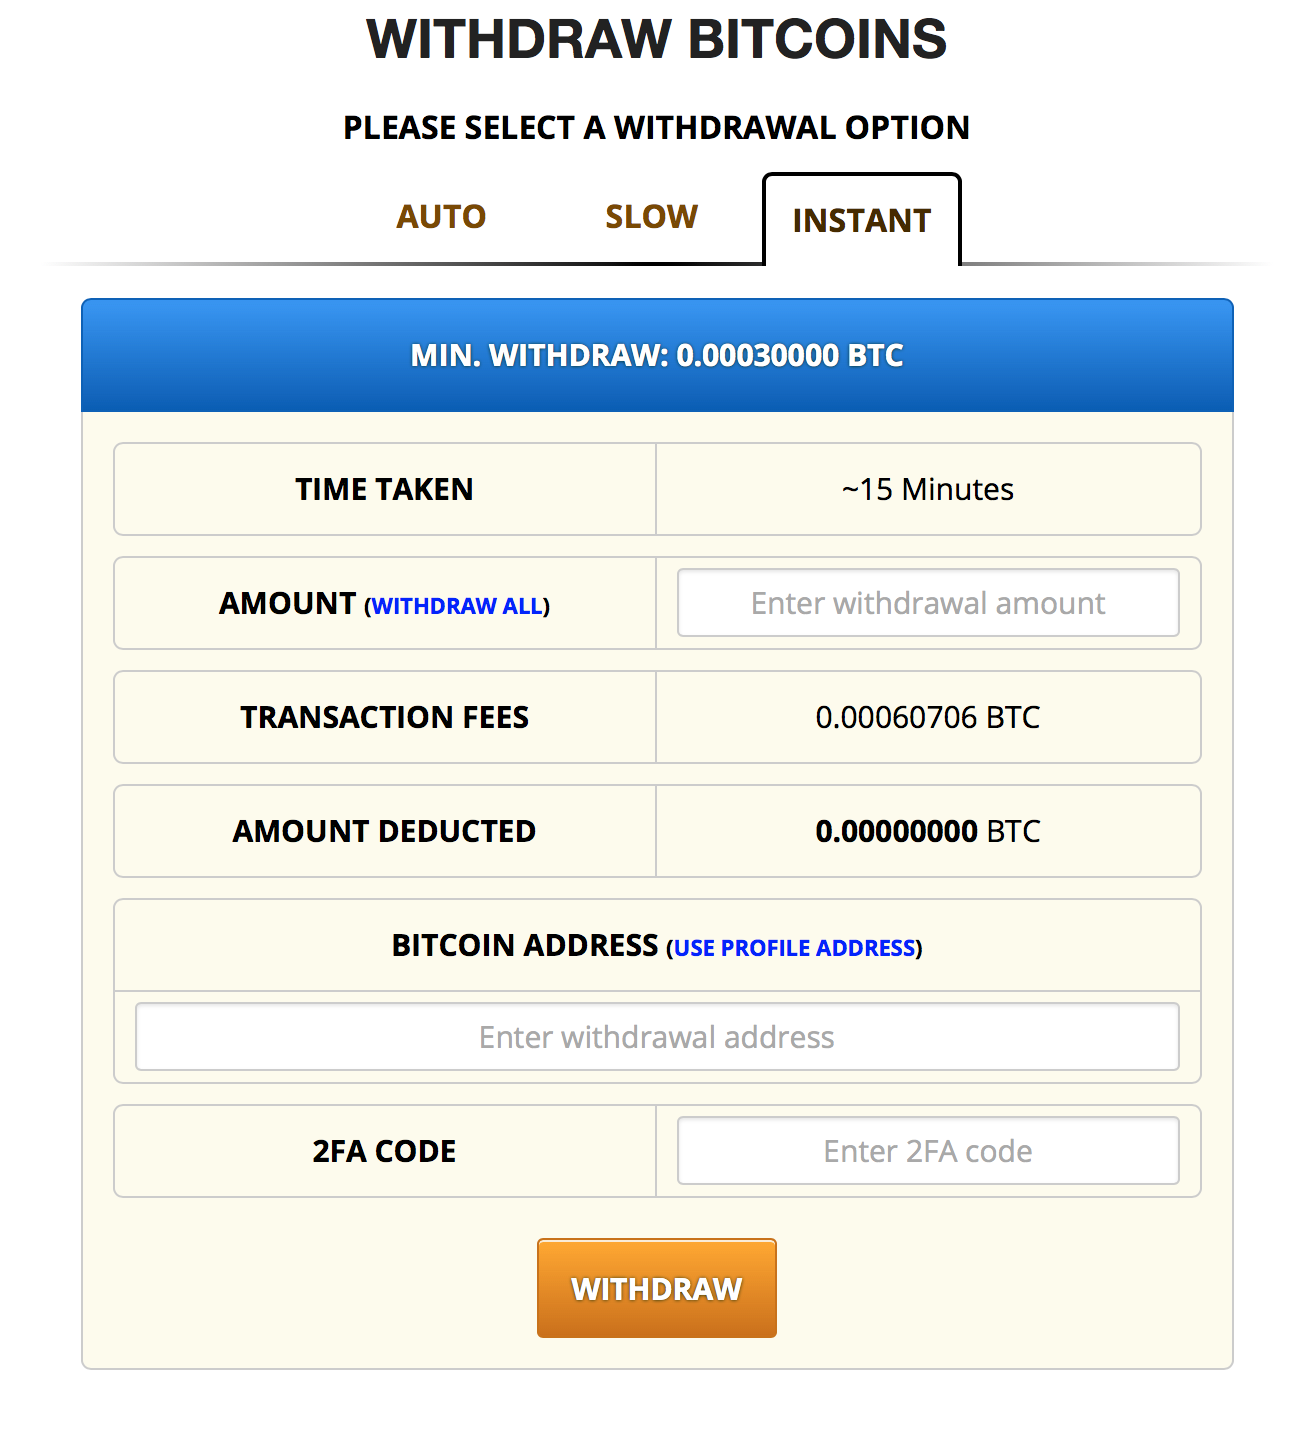Click the AMOUNT DEDUCTED label
The width and height of the screenshot is (1308, 1442).
click(x=384, y=831)
